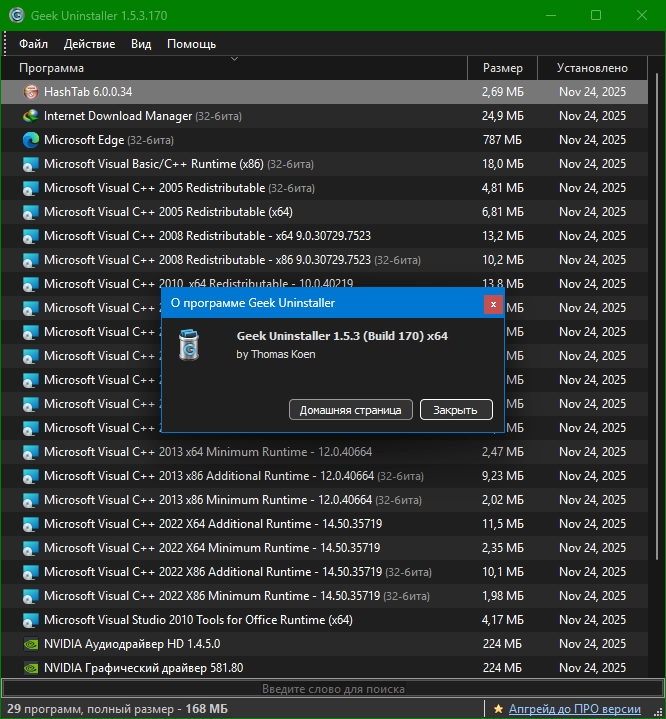
Task: Click the Visual C++ 2022 X64 Minimum Runtime icon
Action: pyautogui.click(x=31, y=548)
